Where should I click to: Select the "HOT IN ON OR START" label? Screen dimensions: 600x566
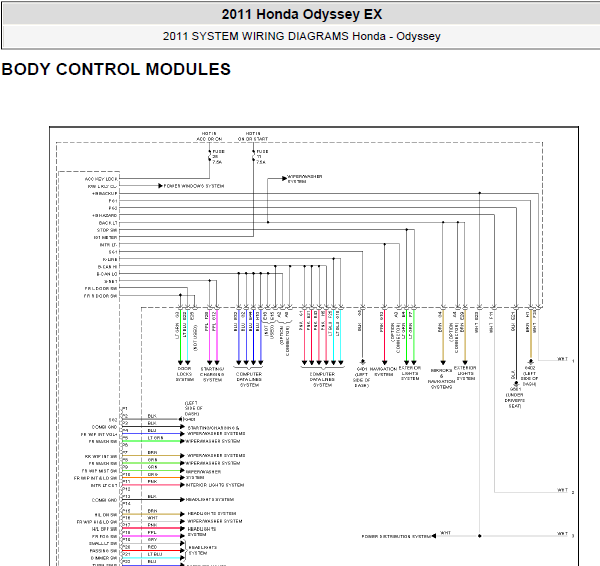point(253,137)
